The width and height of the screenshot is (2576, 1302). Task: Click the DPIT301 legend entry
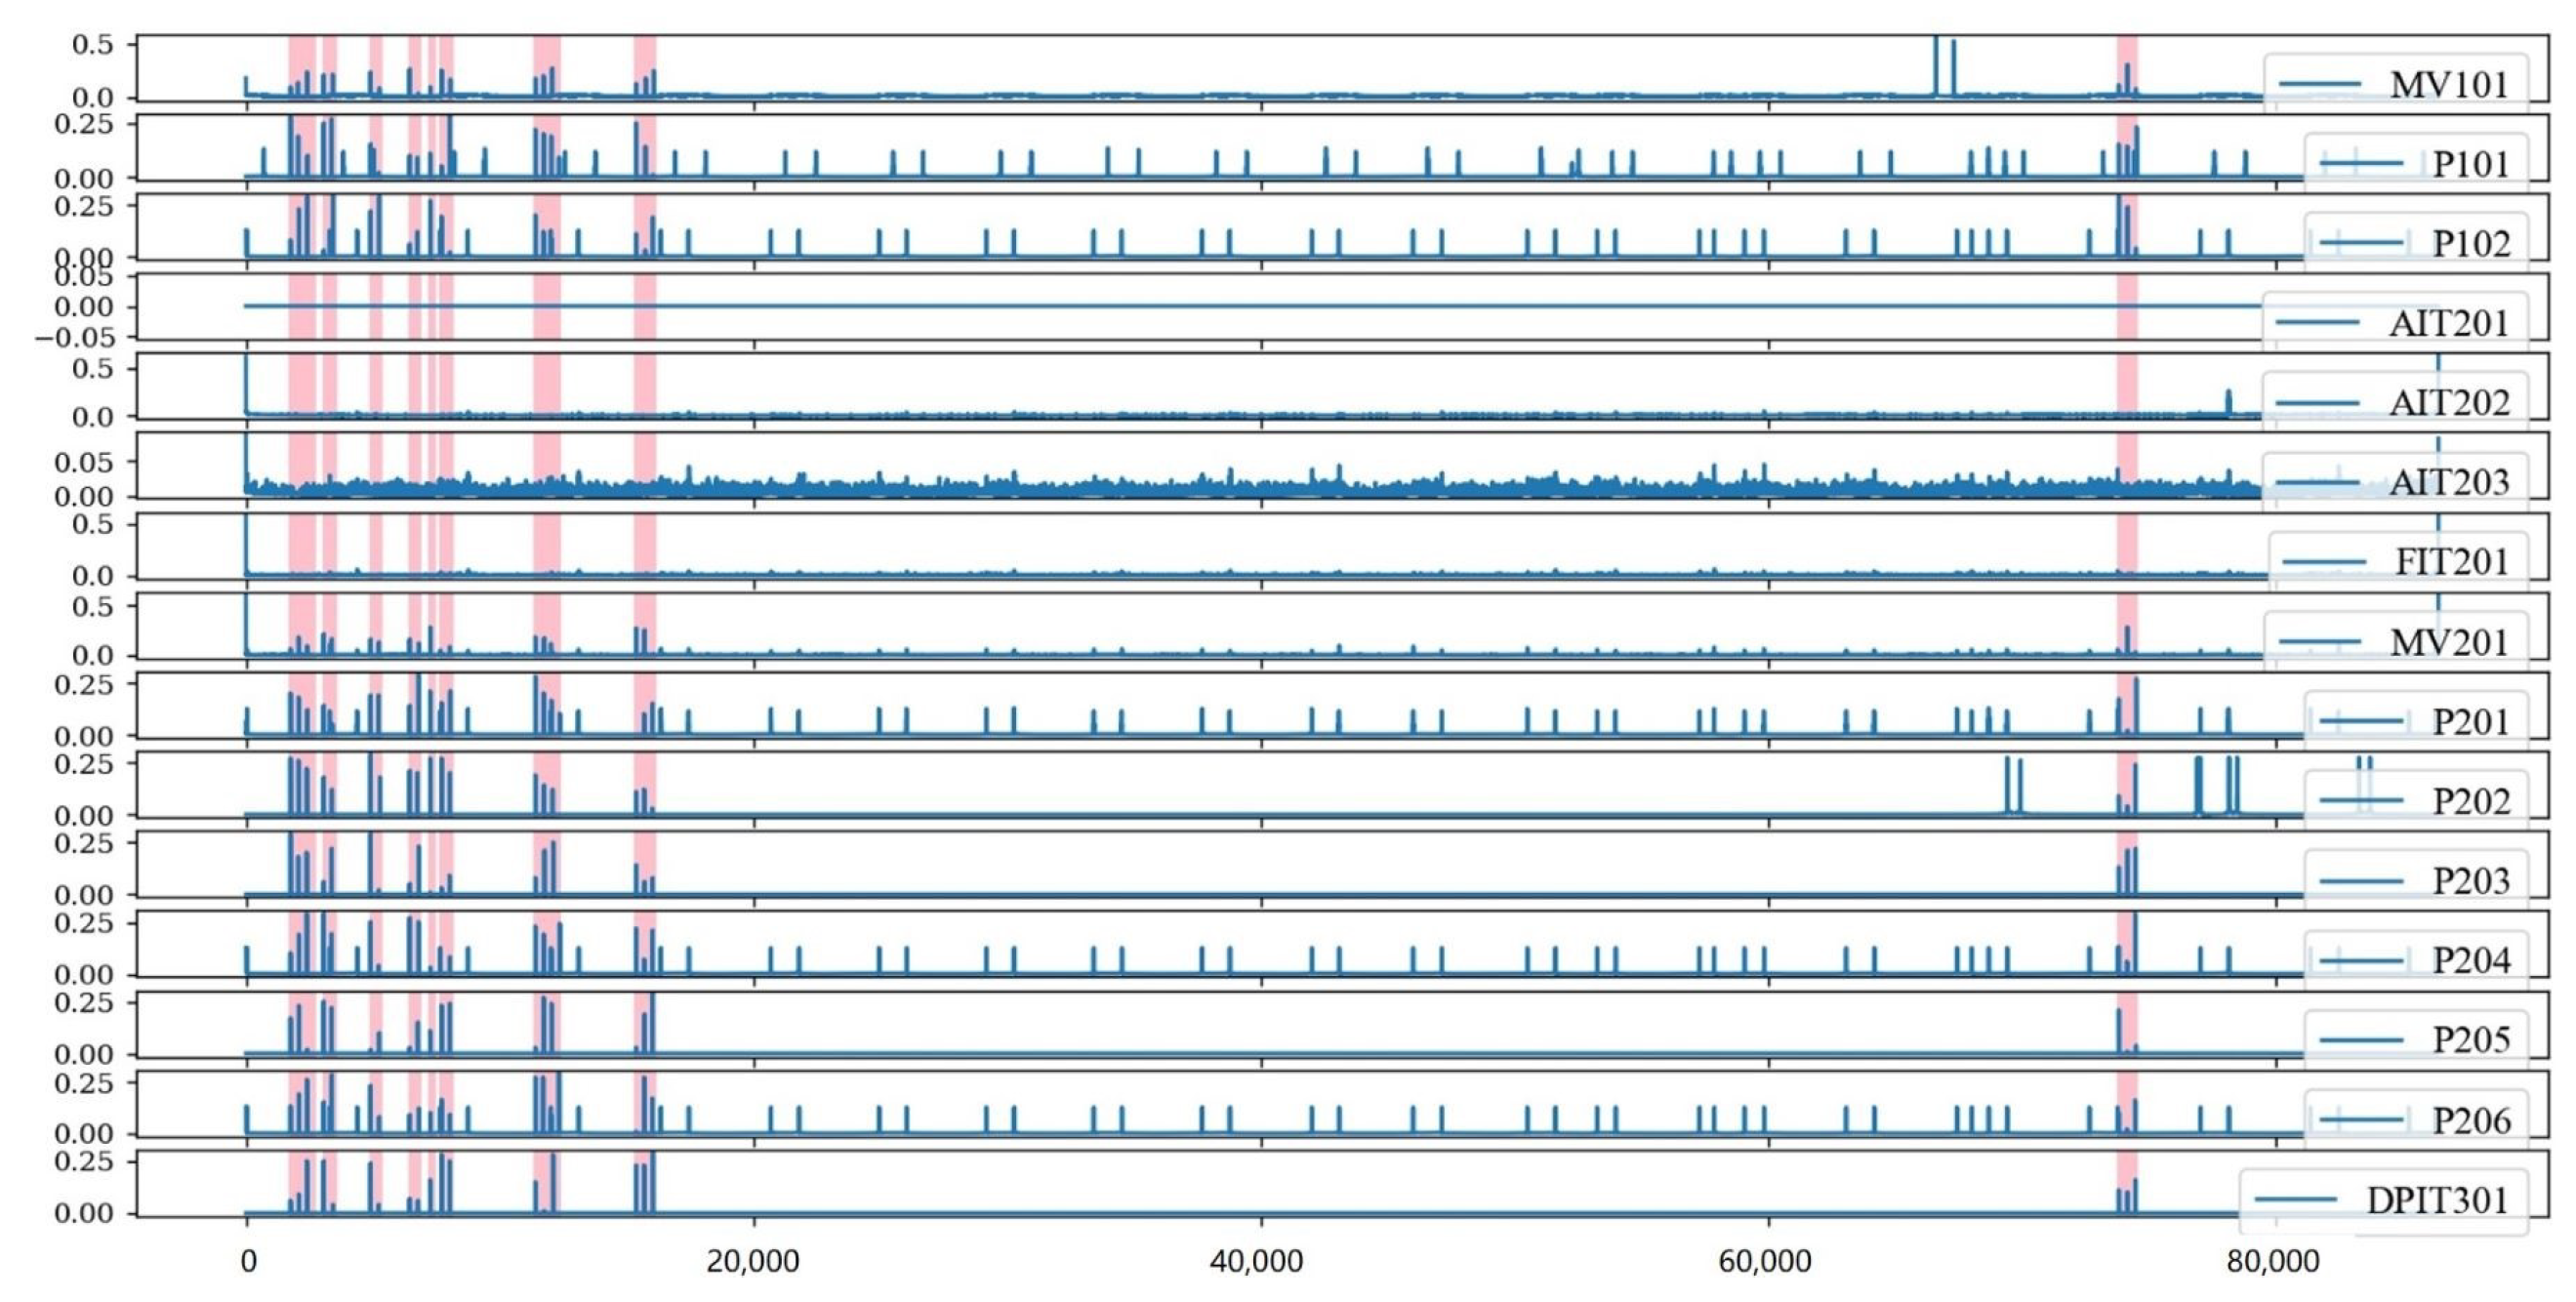tap(2436, 1200)
